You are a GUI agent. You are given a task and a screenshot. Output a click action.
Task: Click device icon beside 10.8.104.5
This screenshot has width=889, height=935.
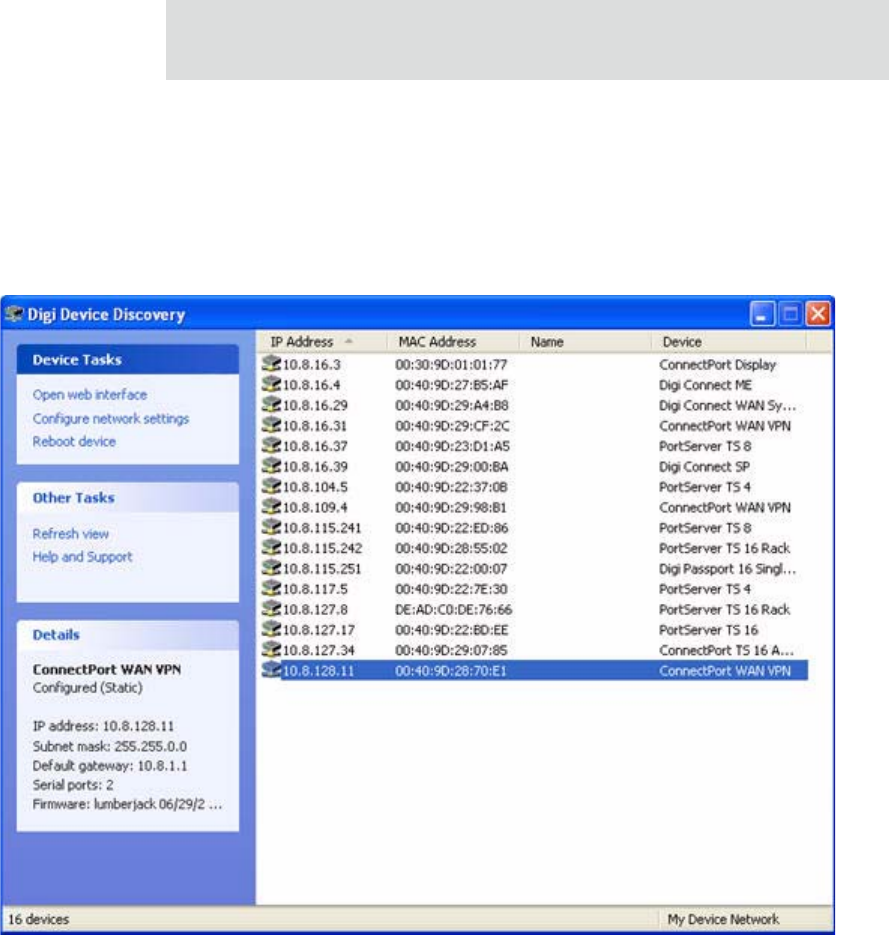(x=271, y=487)
